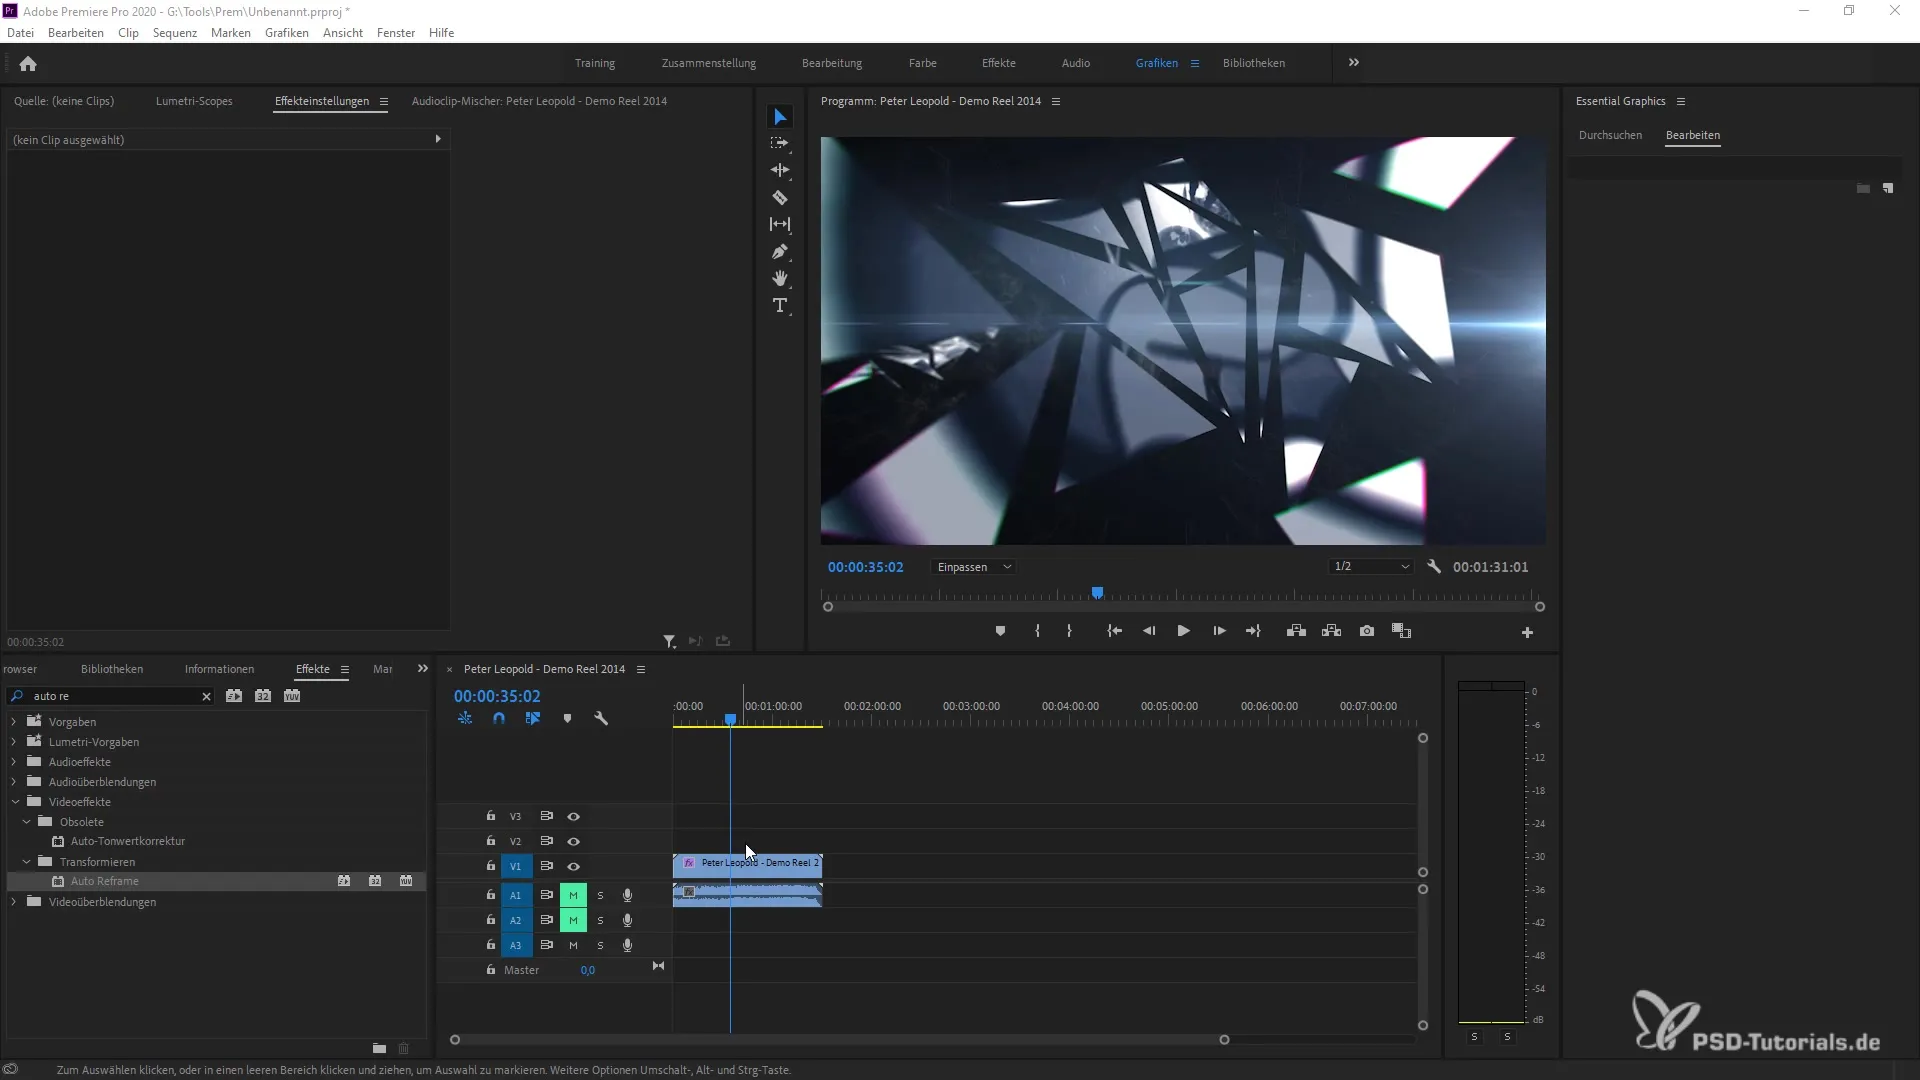
Task: Go to Out point
Action: tap(1253, 631)
